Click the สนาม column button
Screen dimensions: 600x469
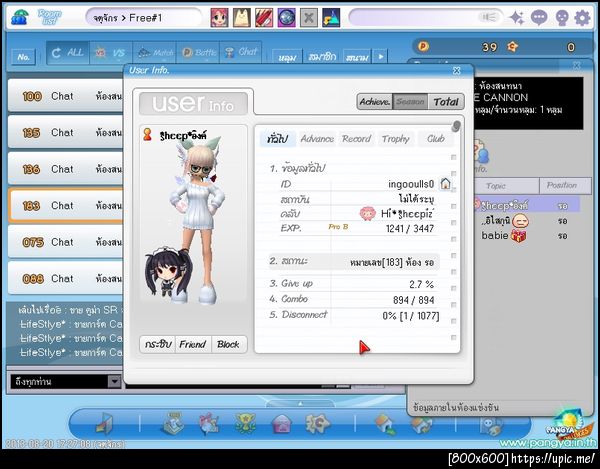357,57
